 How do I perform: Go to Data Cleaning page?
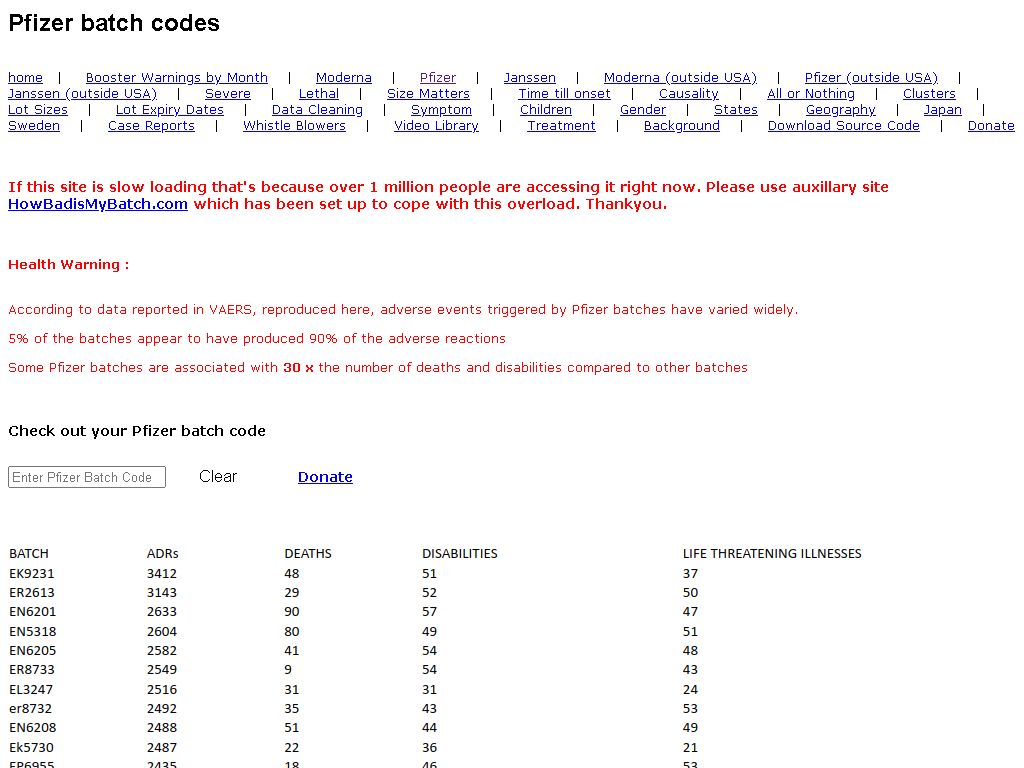tap(317, 110)
